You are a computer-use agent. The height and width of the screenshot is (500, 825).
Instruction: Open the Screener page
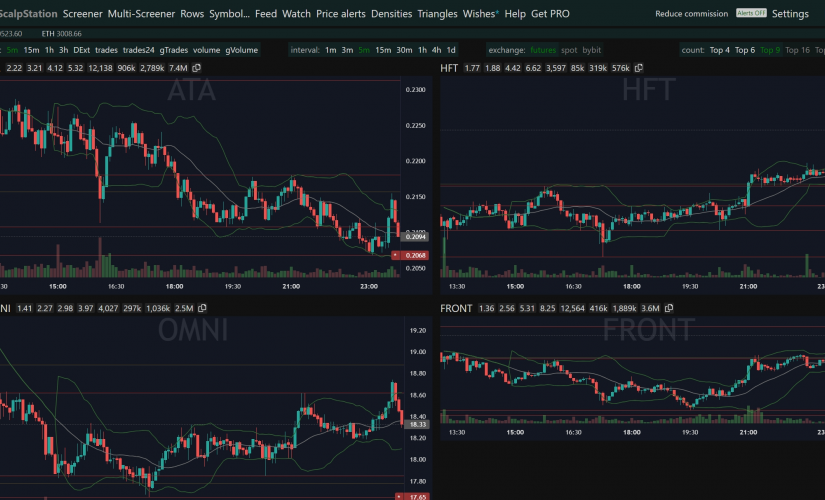tap(83, 14)
